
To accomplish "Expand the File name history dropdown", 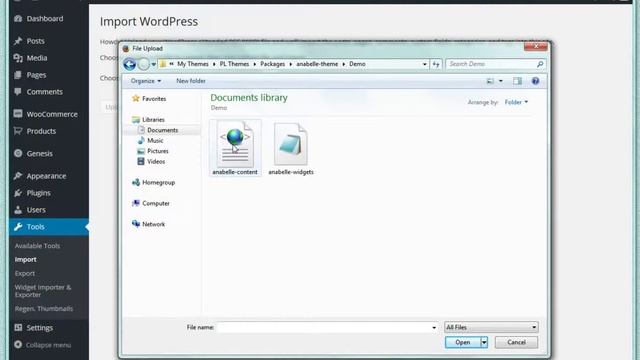I will point(433,327).
